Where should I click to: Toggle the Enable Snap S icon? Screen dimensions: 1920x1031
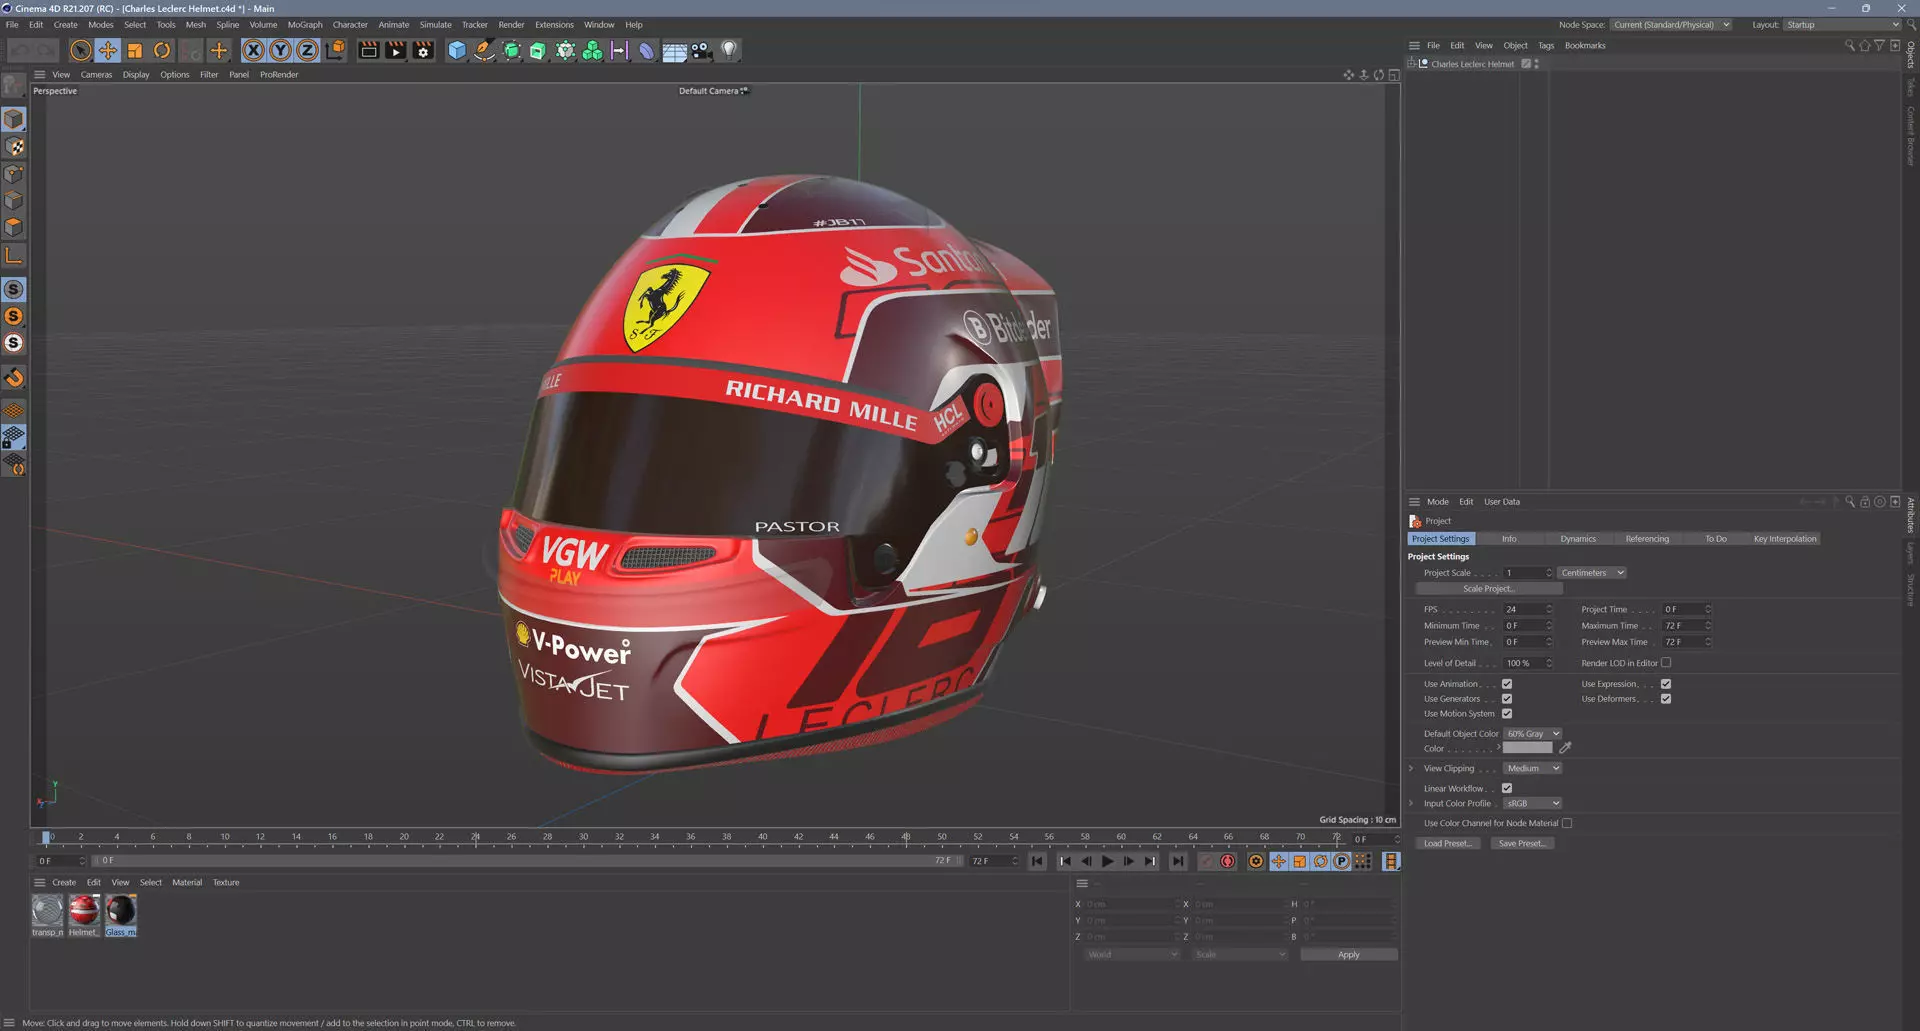click(14, 289)
